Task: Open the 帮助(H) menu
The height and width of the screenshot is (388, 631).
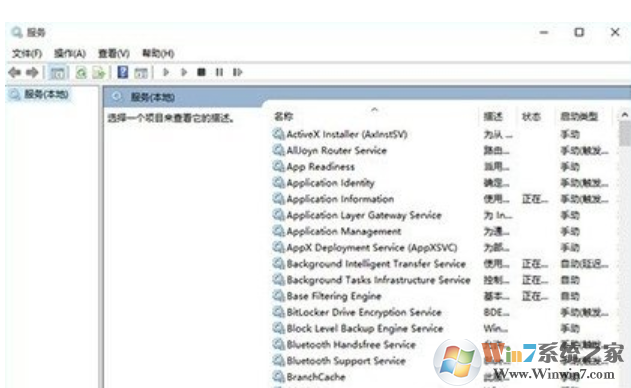Action: pos(158,53)
